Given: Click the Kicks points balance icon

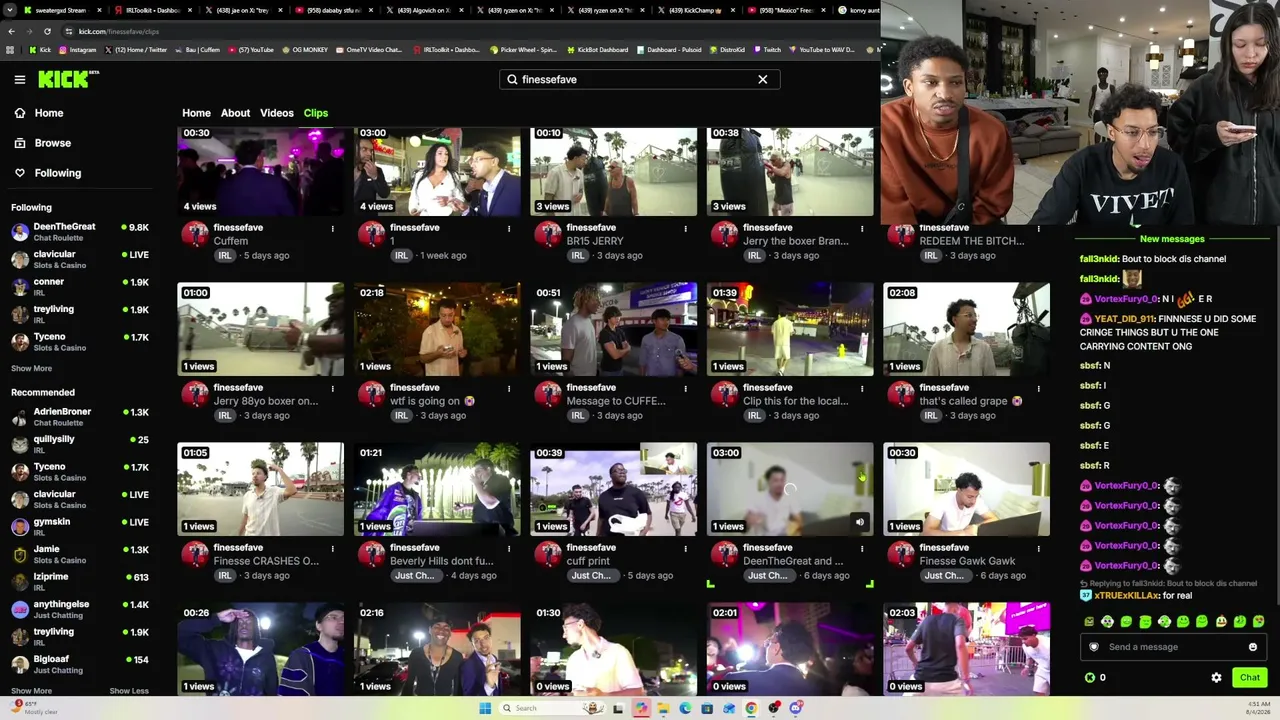Looking at the screenshot, I should [1090, 678].
